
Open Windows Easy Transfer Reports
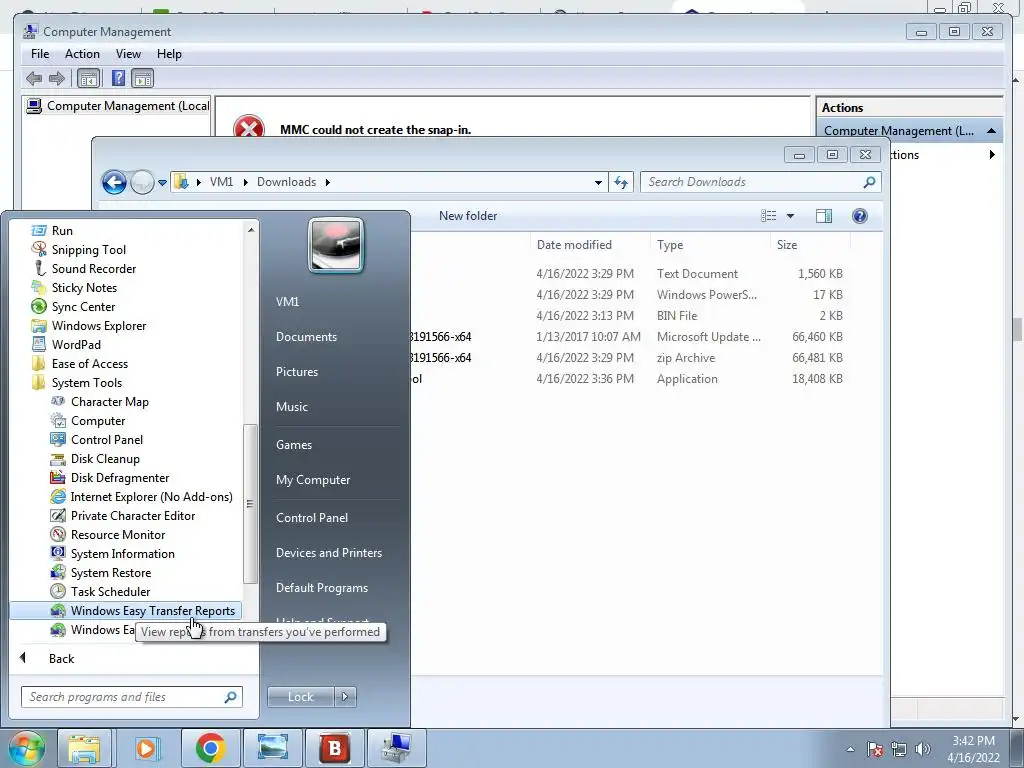[x=125, y=611]
